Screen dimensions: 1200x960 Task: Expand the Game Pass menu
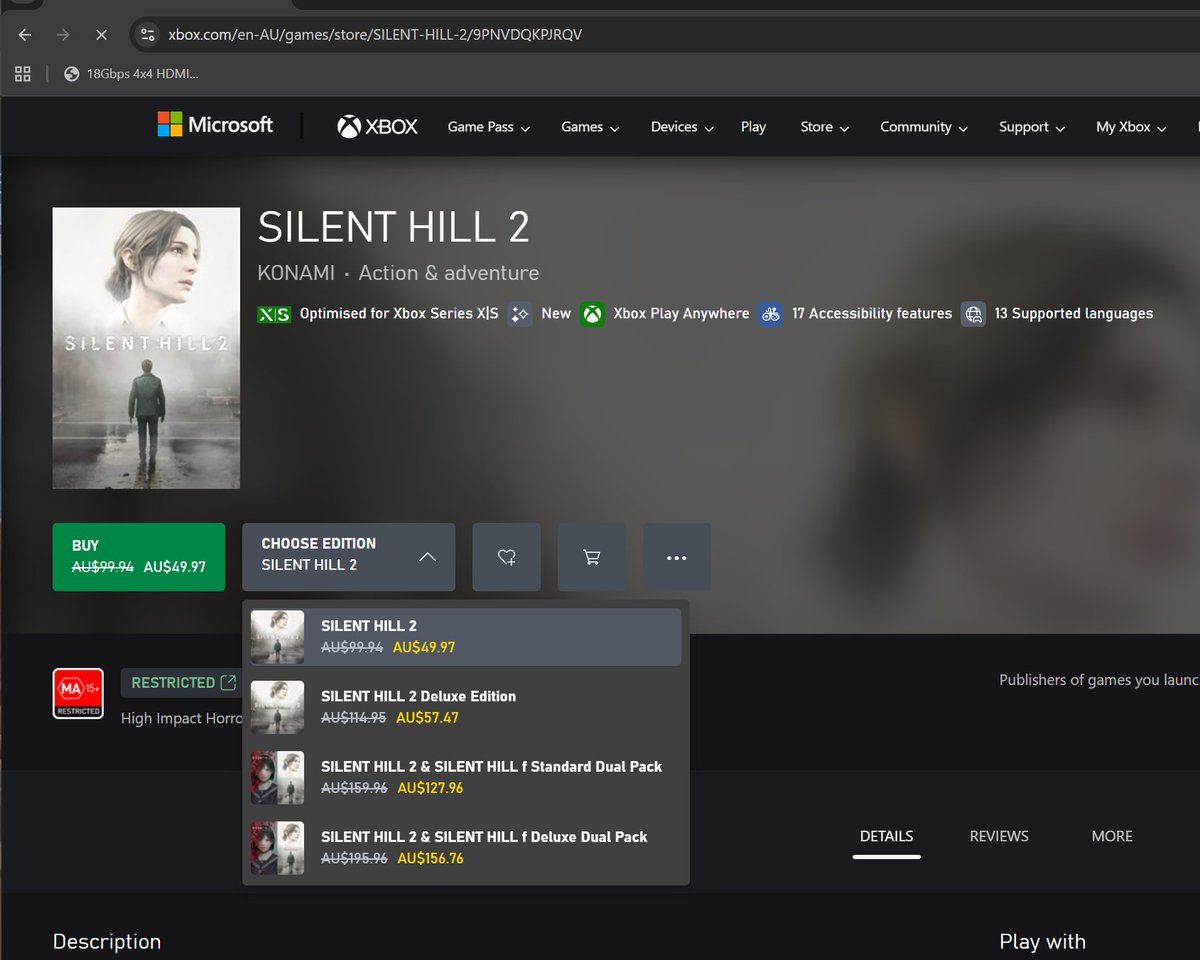coord(488,127)
